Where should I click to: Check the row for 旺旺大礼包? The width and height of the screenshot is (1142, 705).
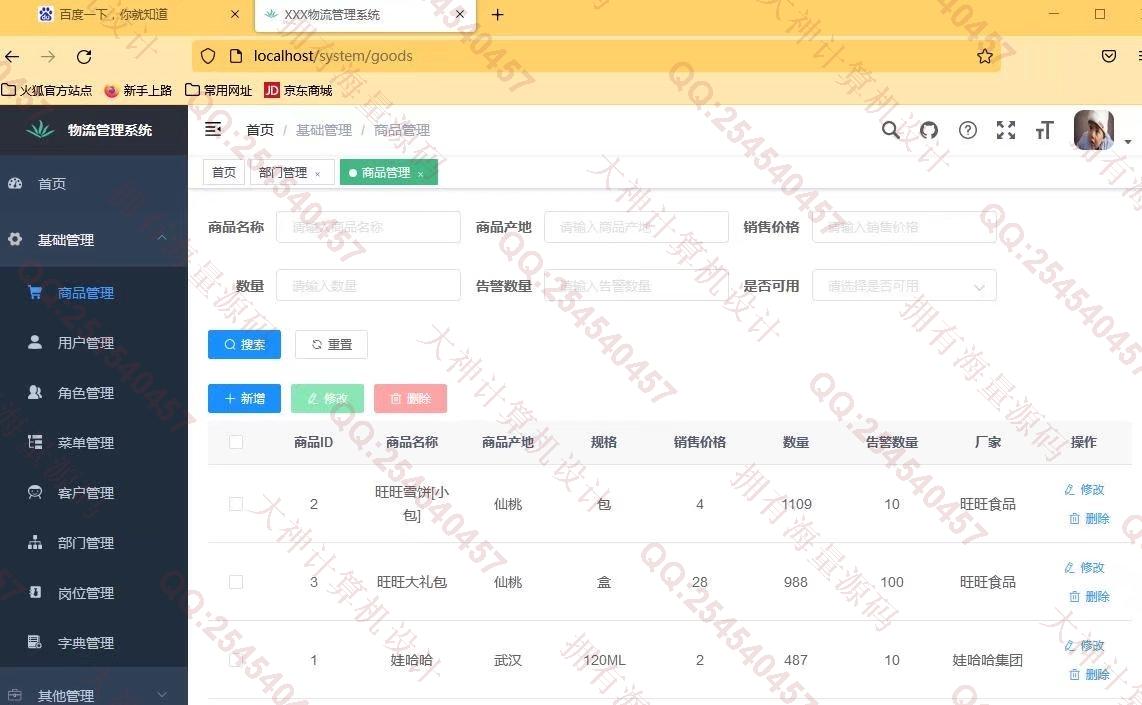coord(236,582)
